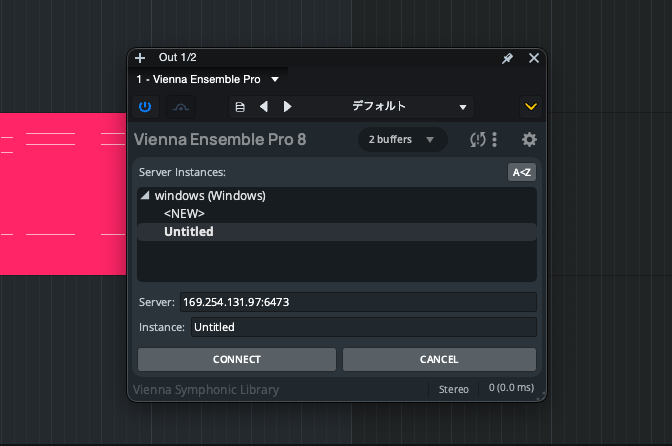Screen dimensions: 672x446
Task: Go to the next preset
Action: point(288,106)
